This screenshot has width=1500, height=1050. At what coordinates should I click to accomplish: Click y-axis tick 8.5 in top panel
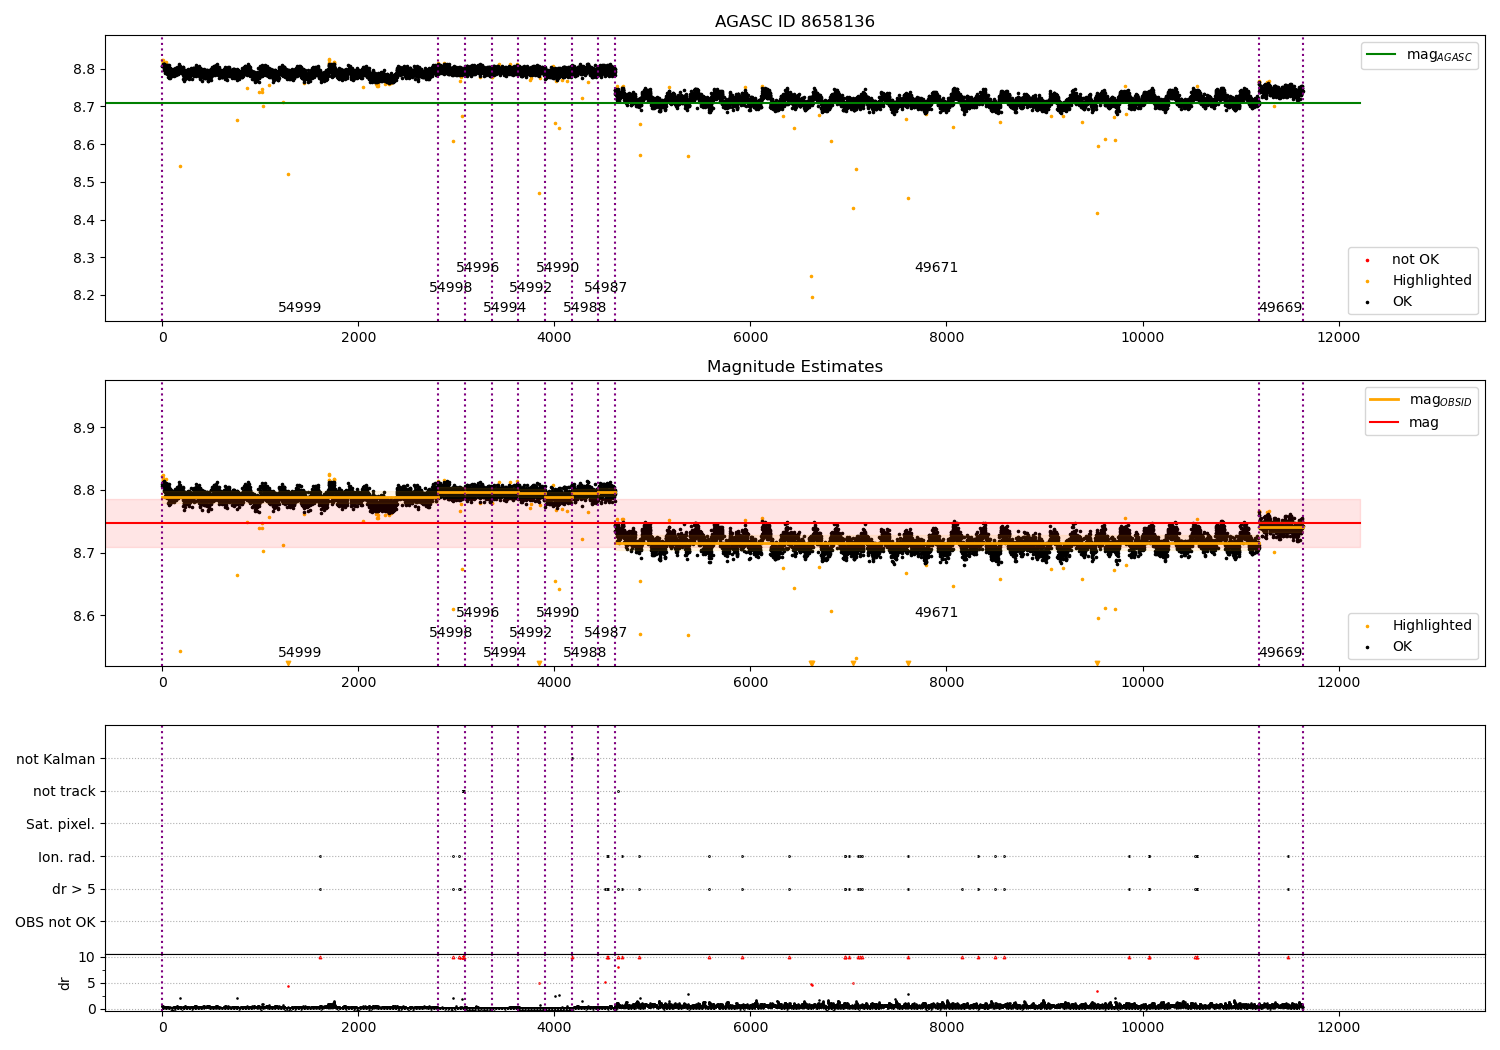[x=85, y=183]
